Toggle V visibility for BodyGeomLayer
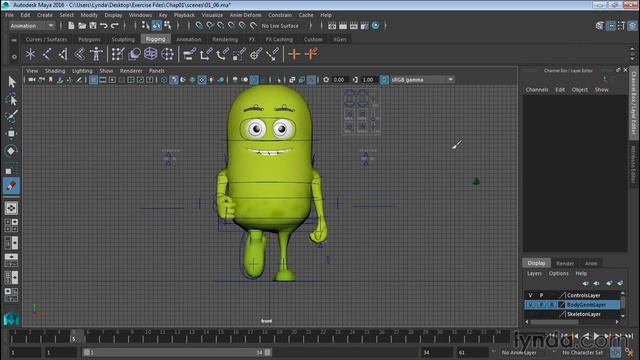Image resolution: width=640 pixels, height=360 pixels. 530,304
